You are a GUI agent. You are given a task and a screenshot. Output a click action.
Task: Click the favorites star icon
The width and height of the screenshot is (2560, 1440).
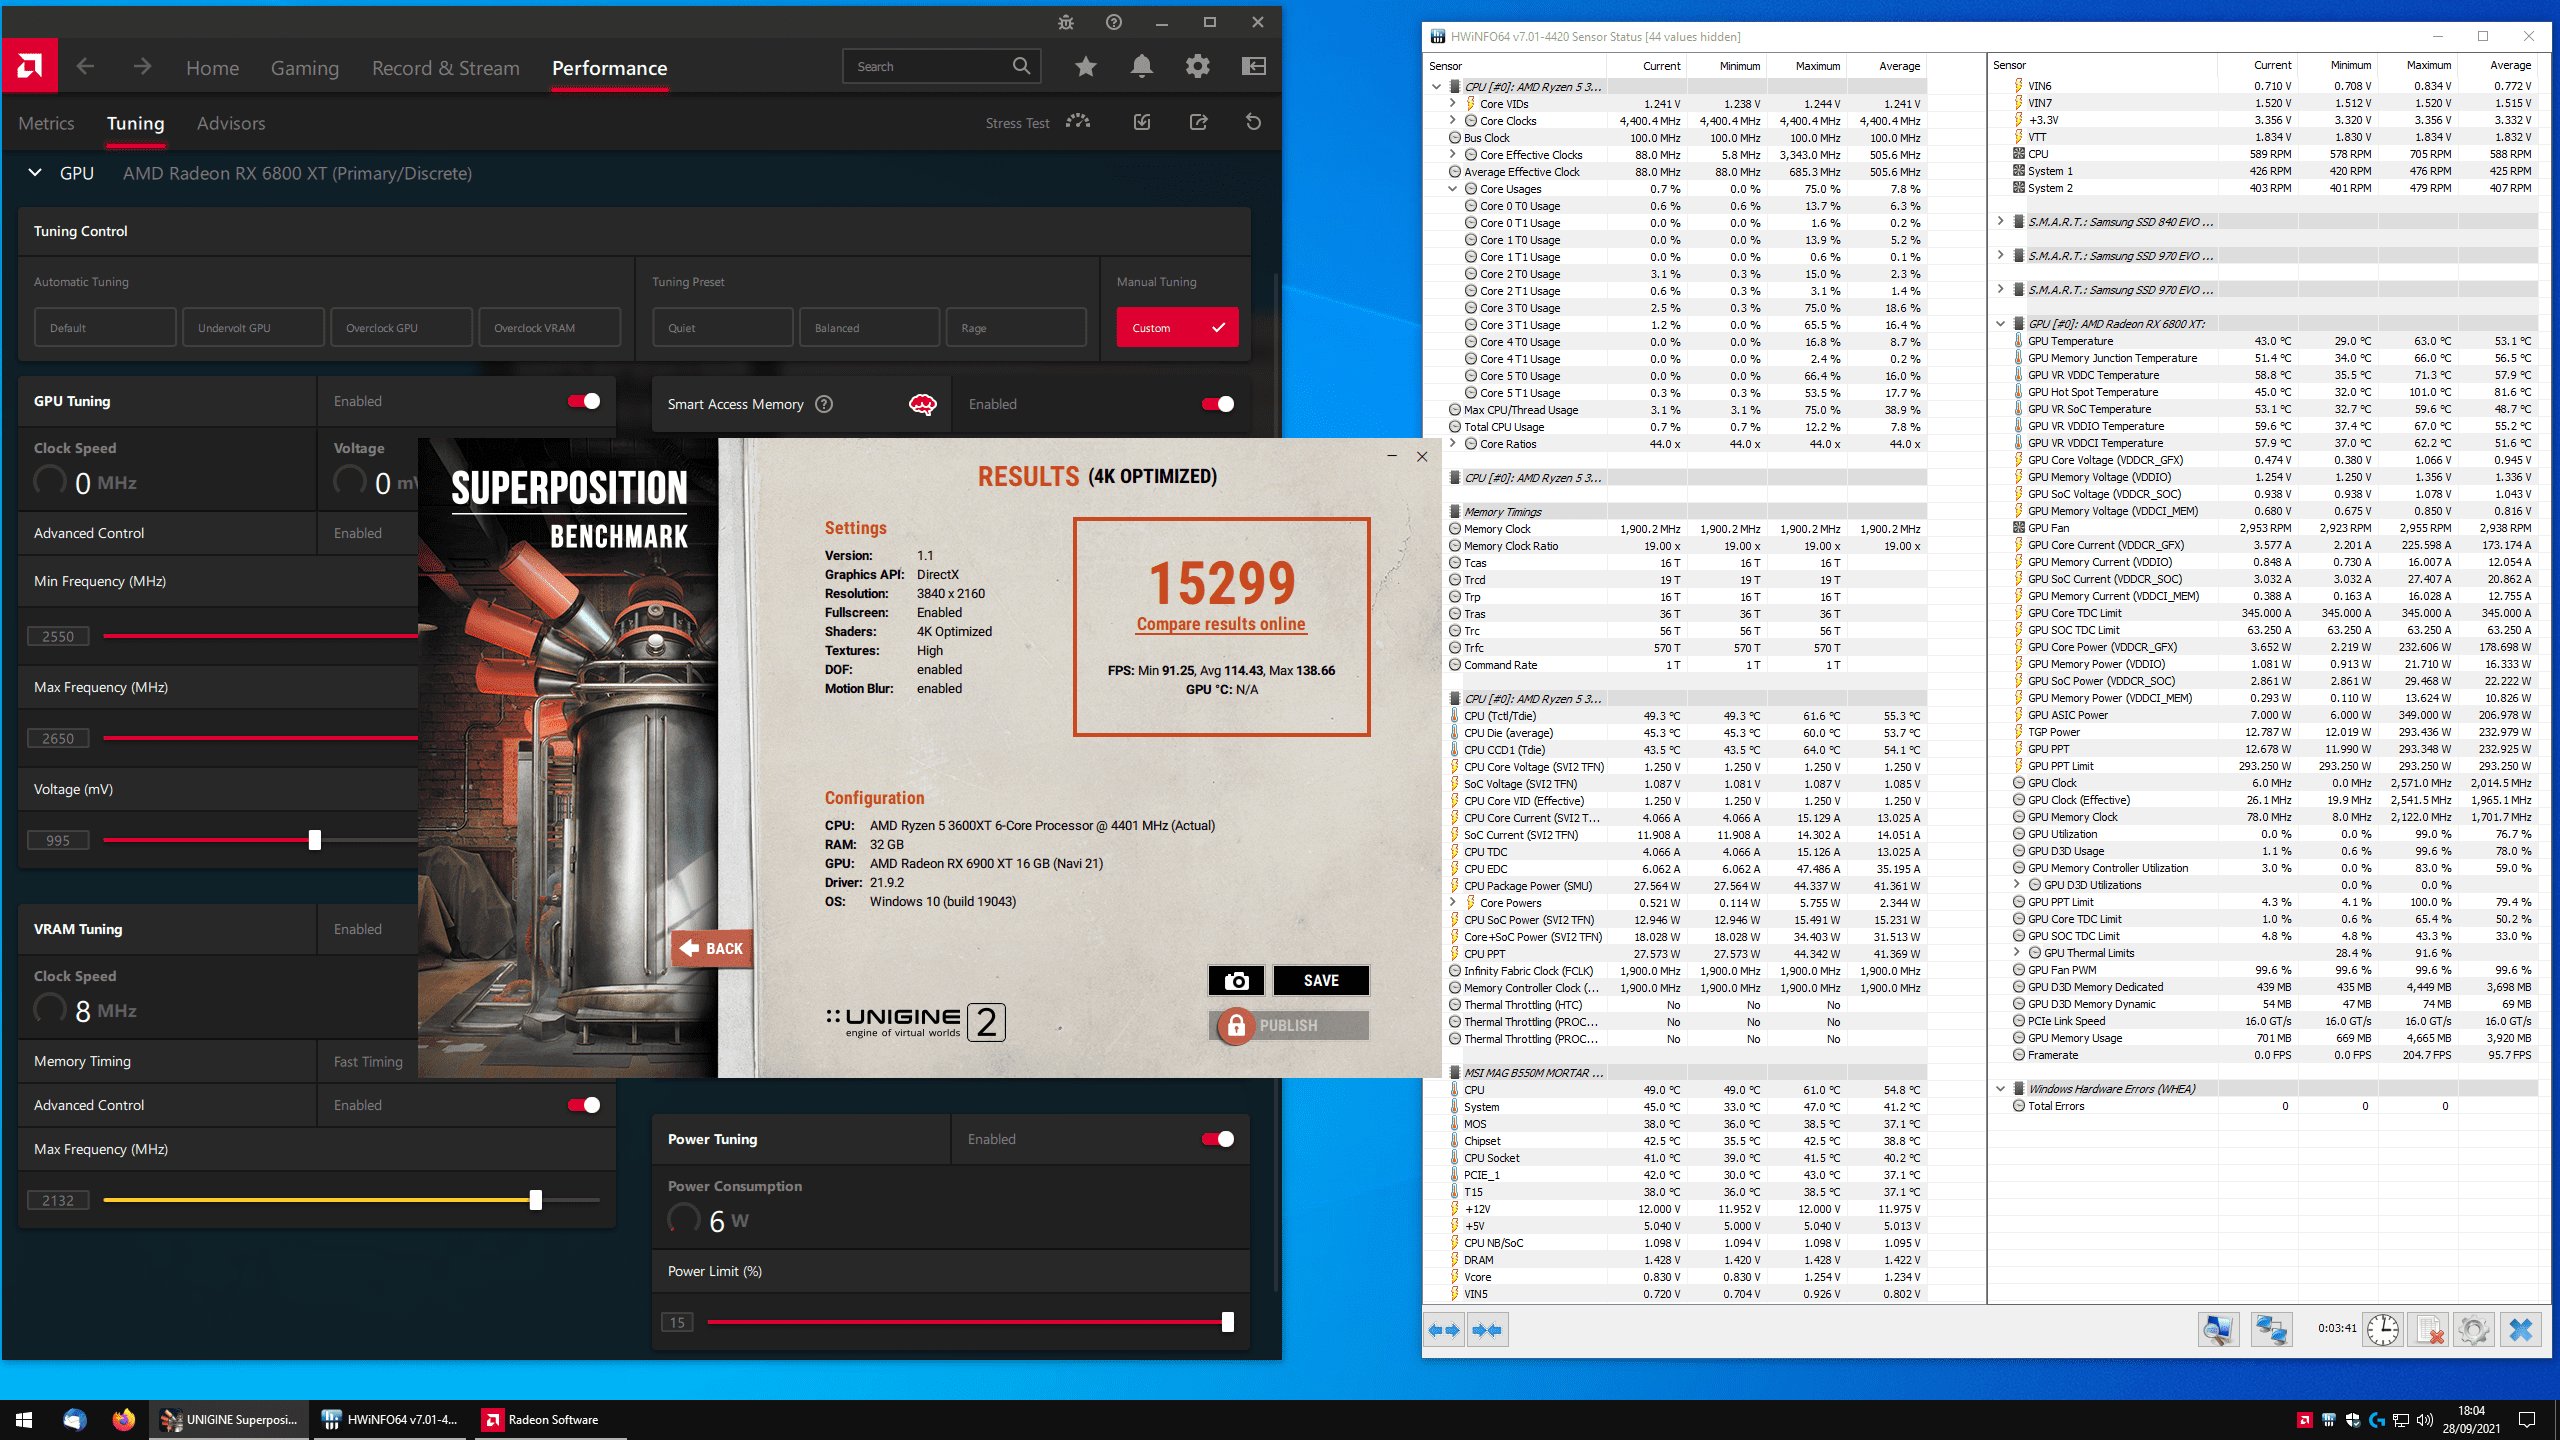pyautogui.click(x=1085, y=67)
